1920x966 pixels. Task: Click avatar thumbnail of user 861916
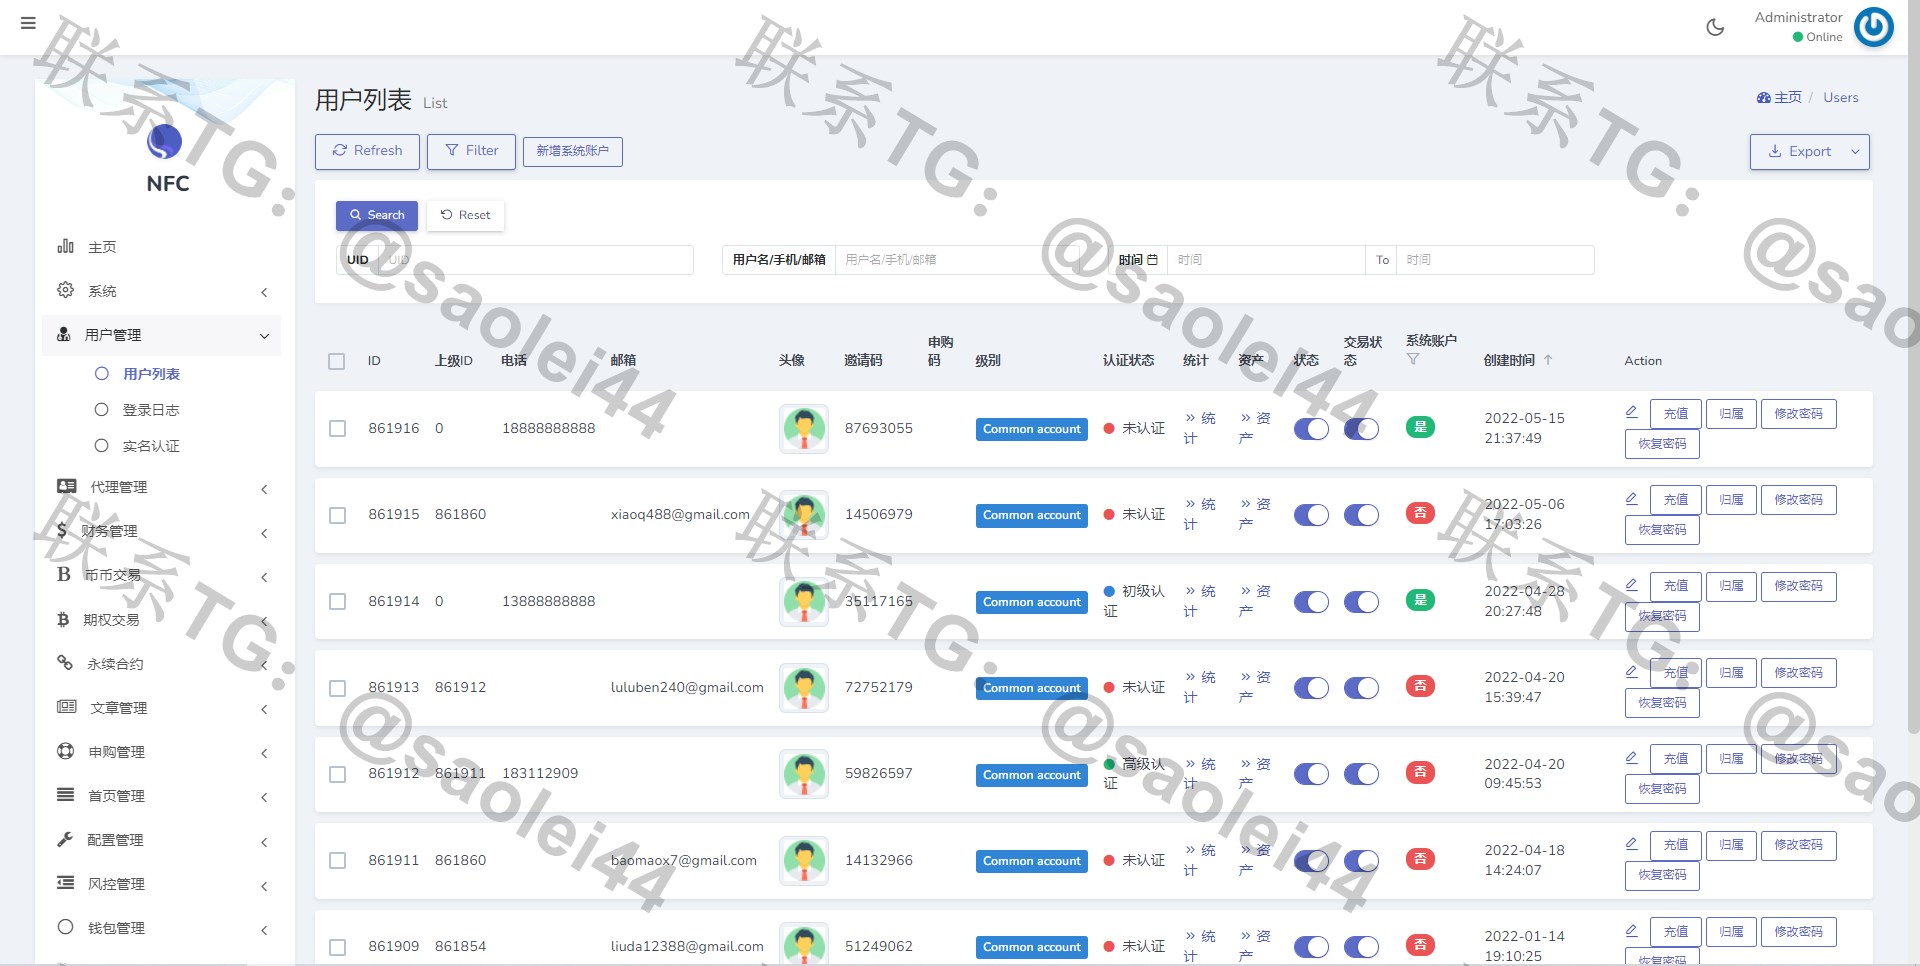[804, 429]
